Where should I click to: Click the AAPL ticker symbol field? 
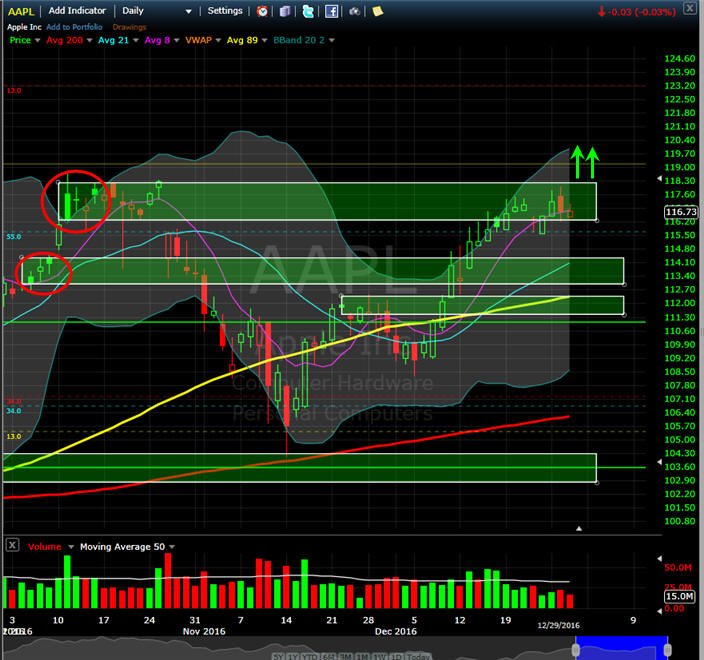[x=21, y=12]
